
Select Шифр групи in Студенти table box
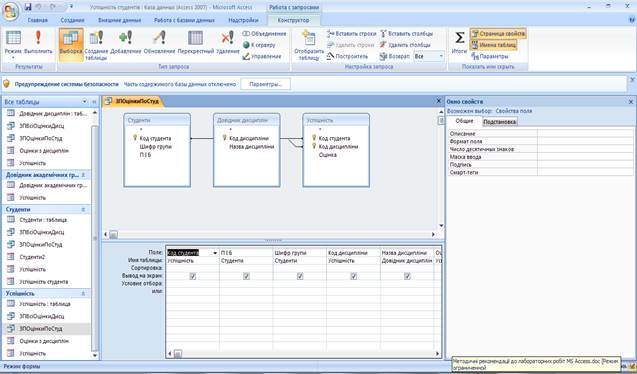(x=156, y=146)
